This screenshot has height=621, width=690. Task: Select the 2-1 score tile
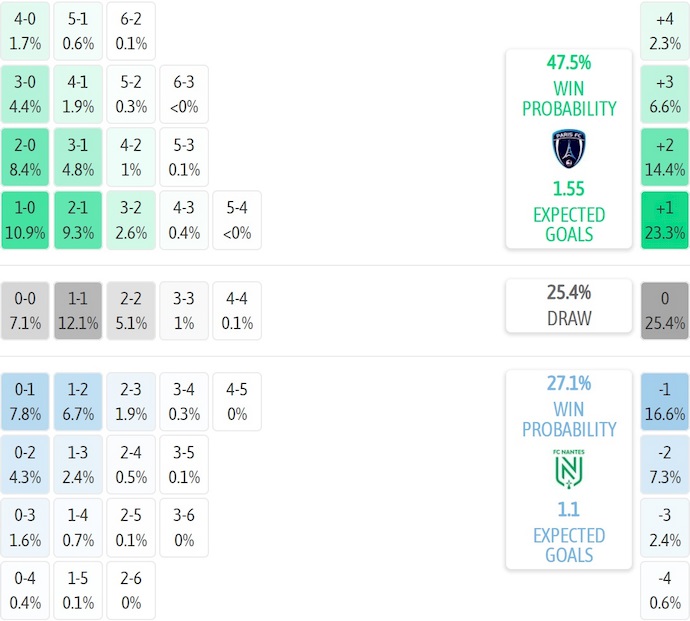pyautogui.click(x=78, y=221)
